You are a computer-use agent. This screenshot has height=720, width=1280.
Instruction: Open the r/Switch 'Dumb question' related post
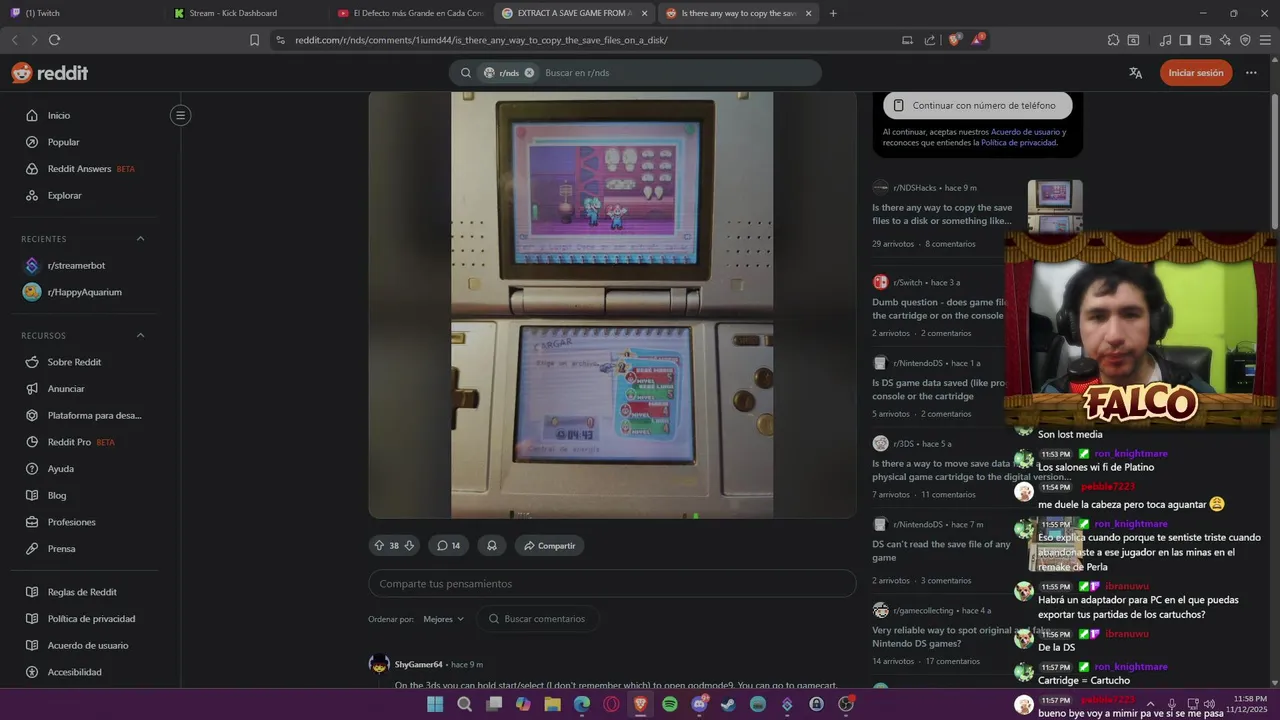click(x=940, y=309)
